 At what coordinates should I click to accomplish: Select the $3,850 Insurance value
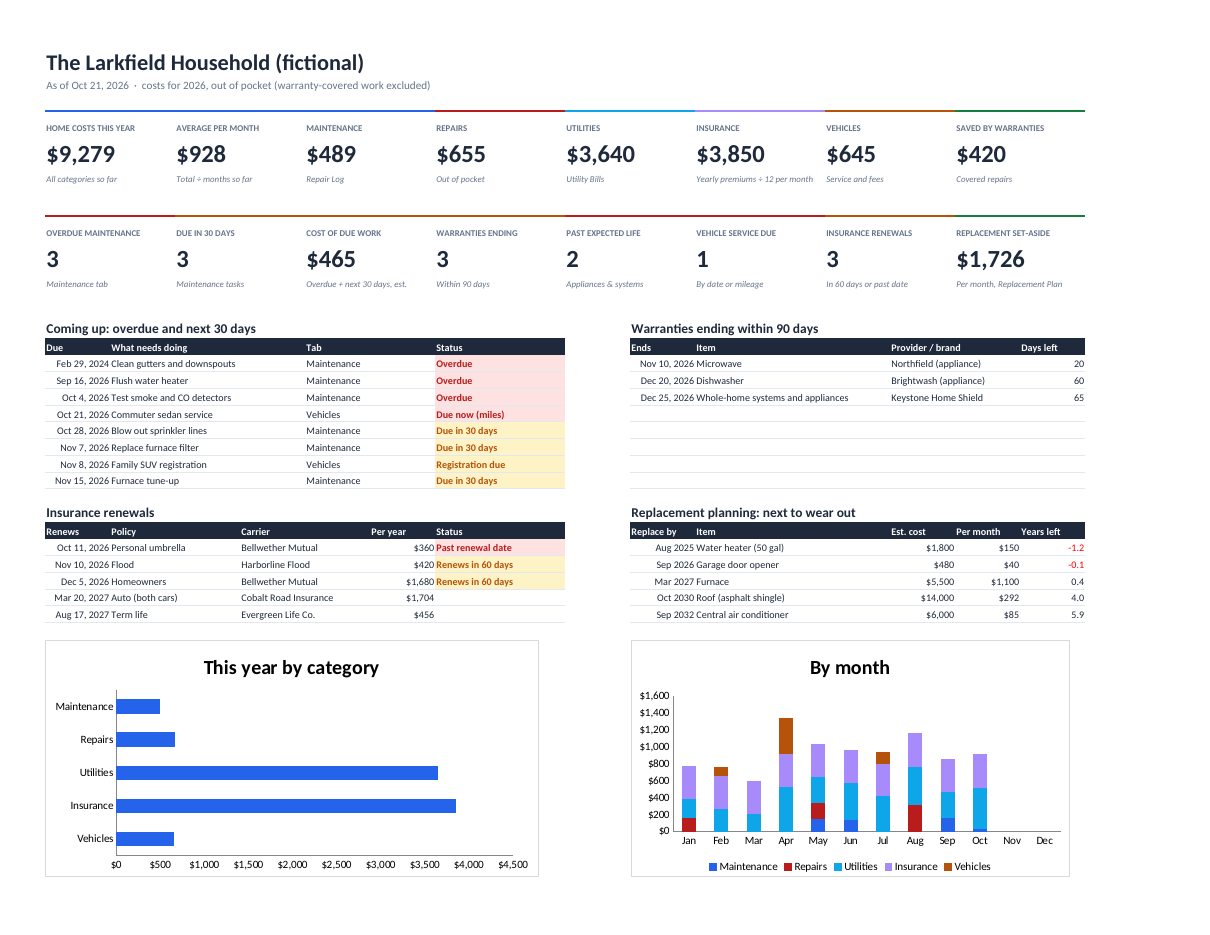(x=730, y=154)
